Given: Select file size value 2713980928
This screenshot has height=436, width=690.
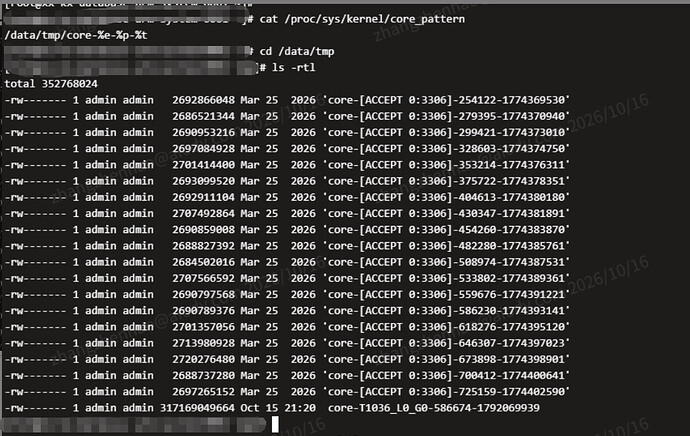Looking at the screenshot, I should tap(203, 343).
